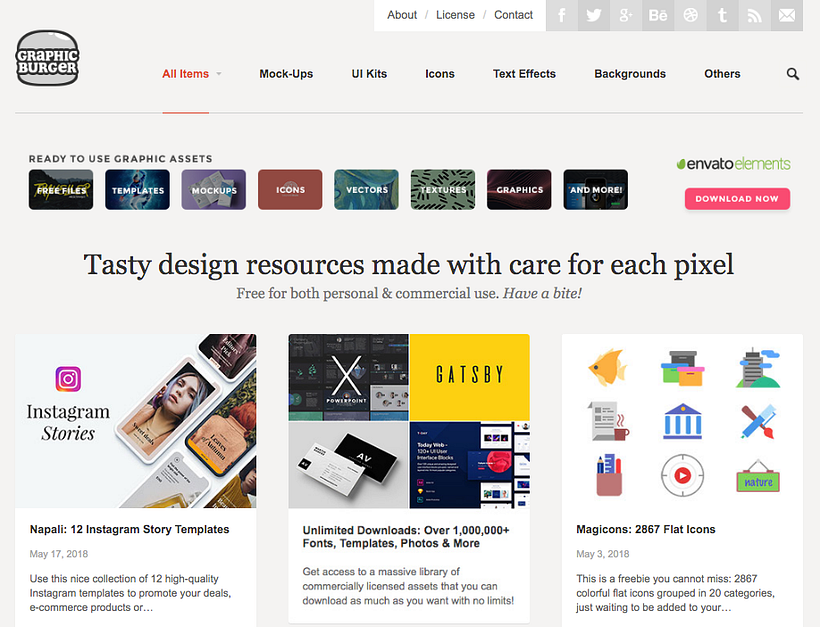This screenshot has width=820, height=627.
Task: Click the And More tile
Action: click(x=595, y=189)
